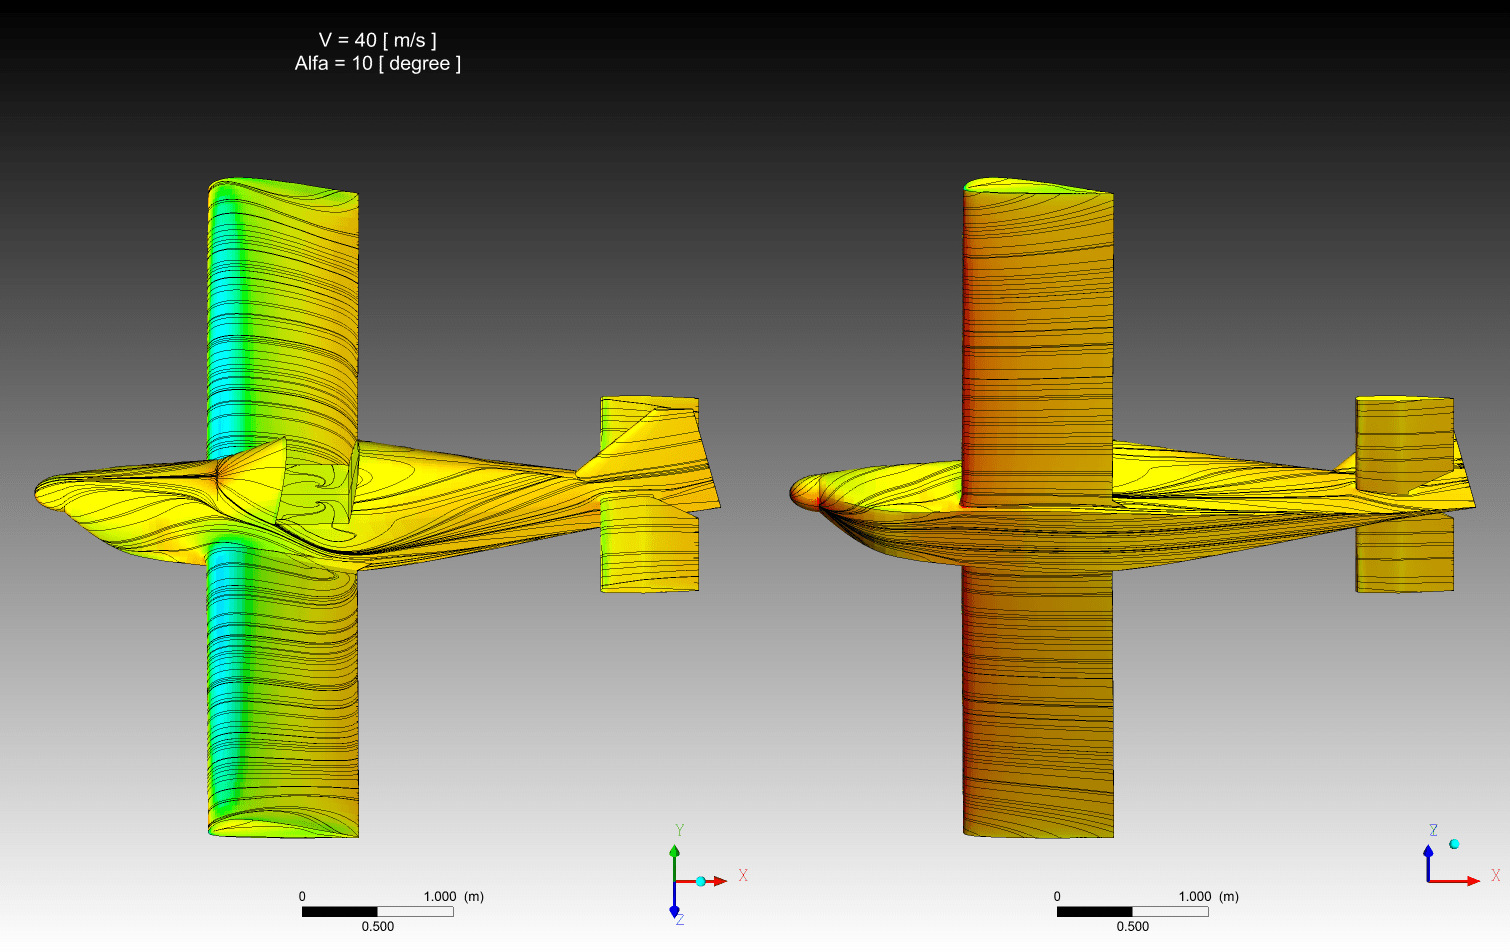The height and width of the screenshot is (952, 1510).
Task: Click the red X axis arrow in left triad
Action: (x=718, y=881)
